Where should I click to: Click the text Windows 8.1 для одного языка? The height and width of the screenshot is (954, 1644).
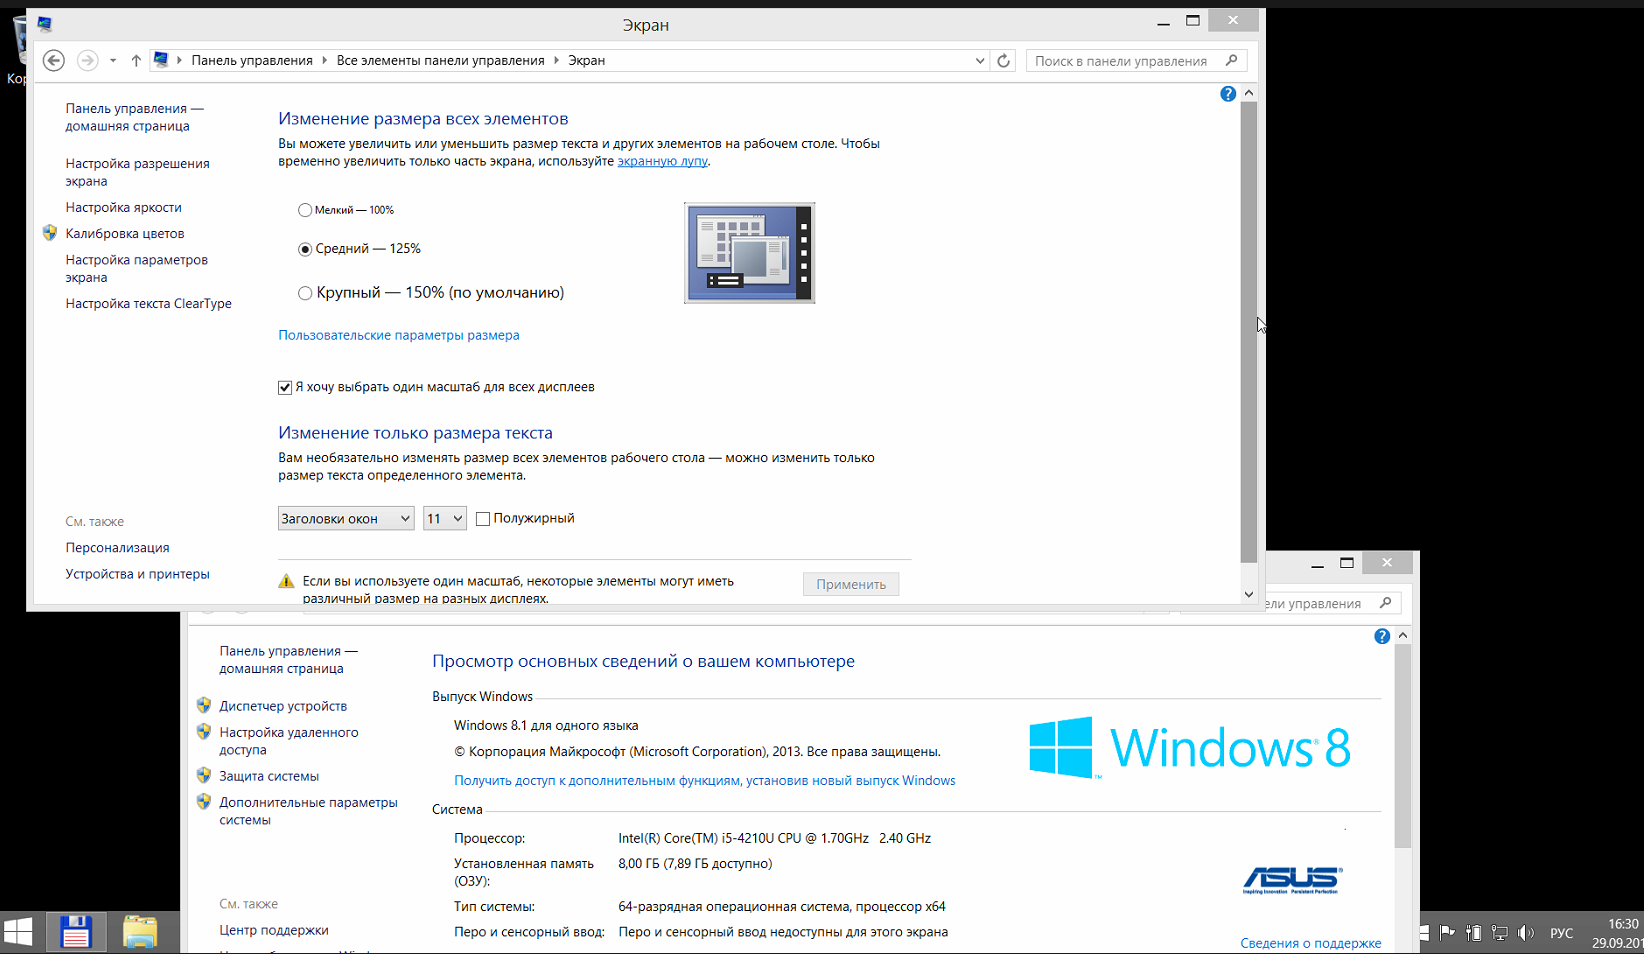tap(546, 725)
